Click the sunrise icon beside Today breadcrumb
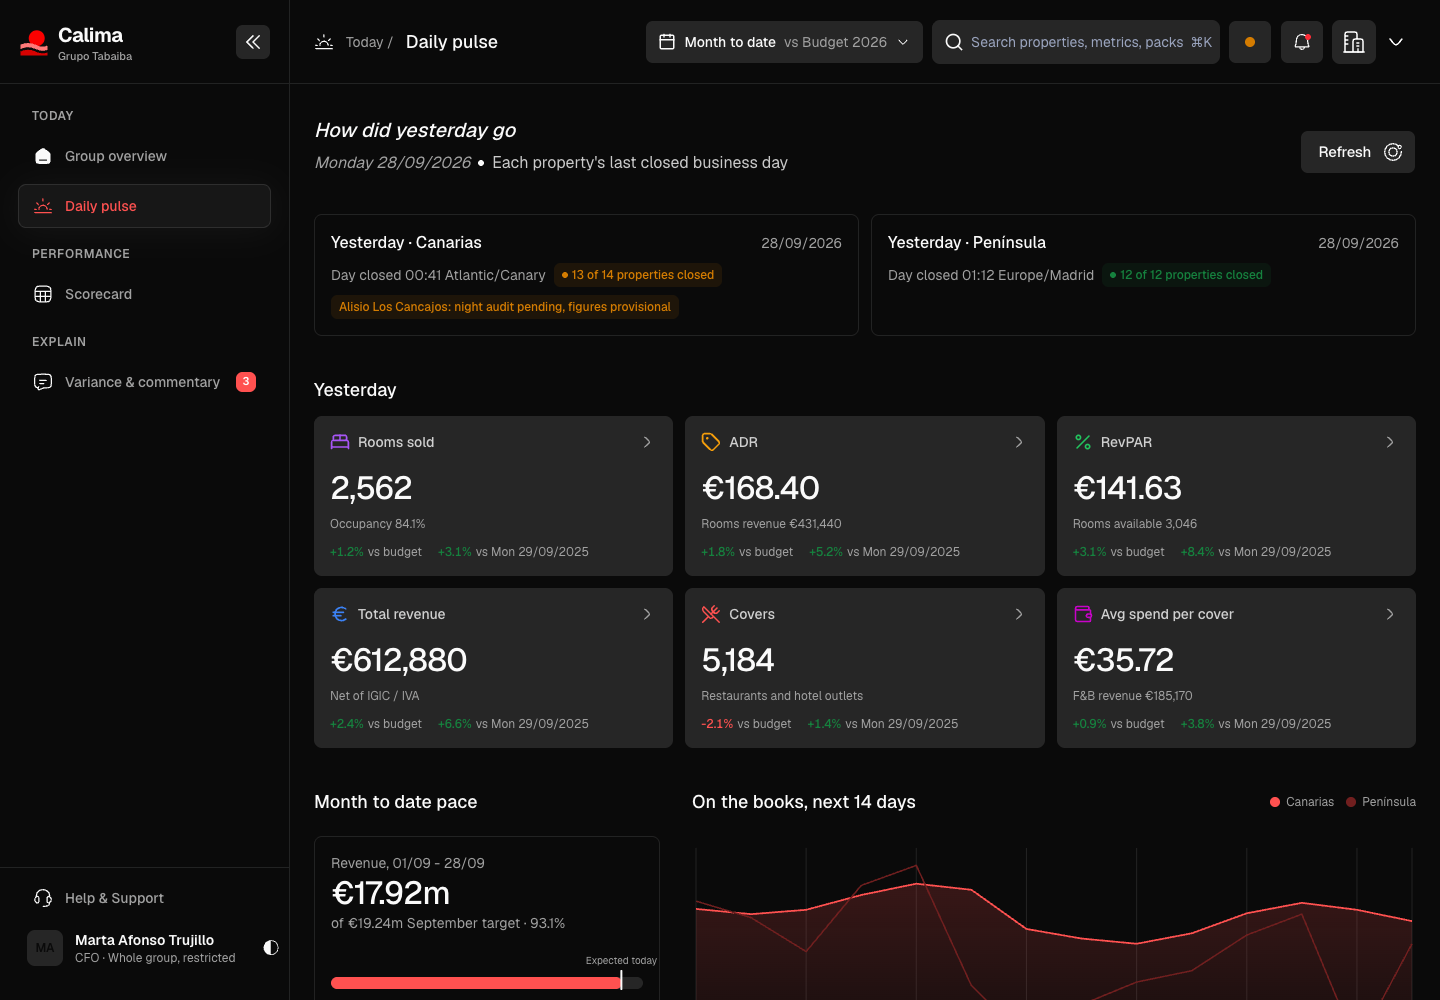Viewport: 1440px width, 1000px height. point(324,42)
